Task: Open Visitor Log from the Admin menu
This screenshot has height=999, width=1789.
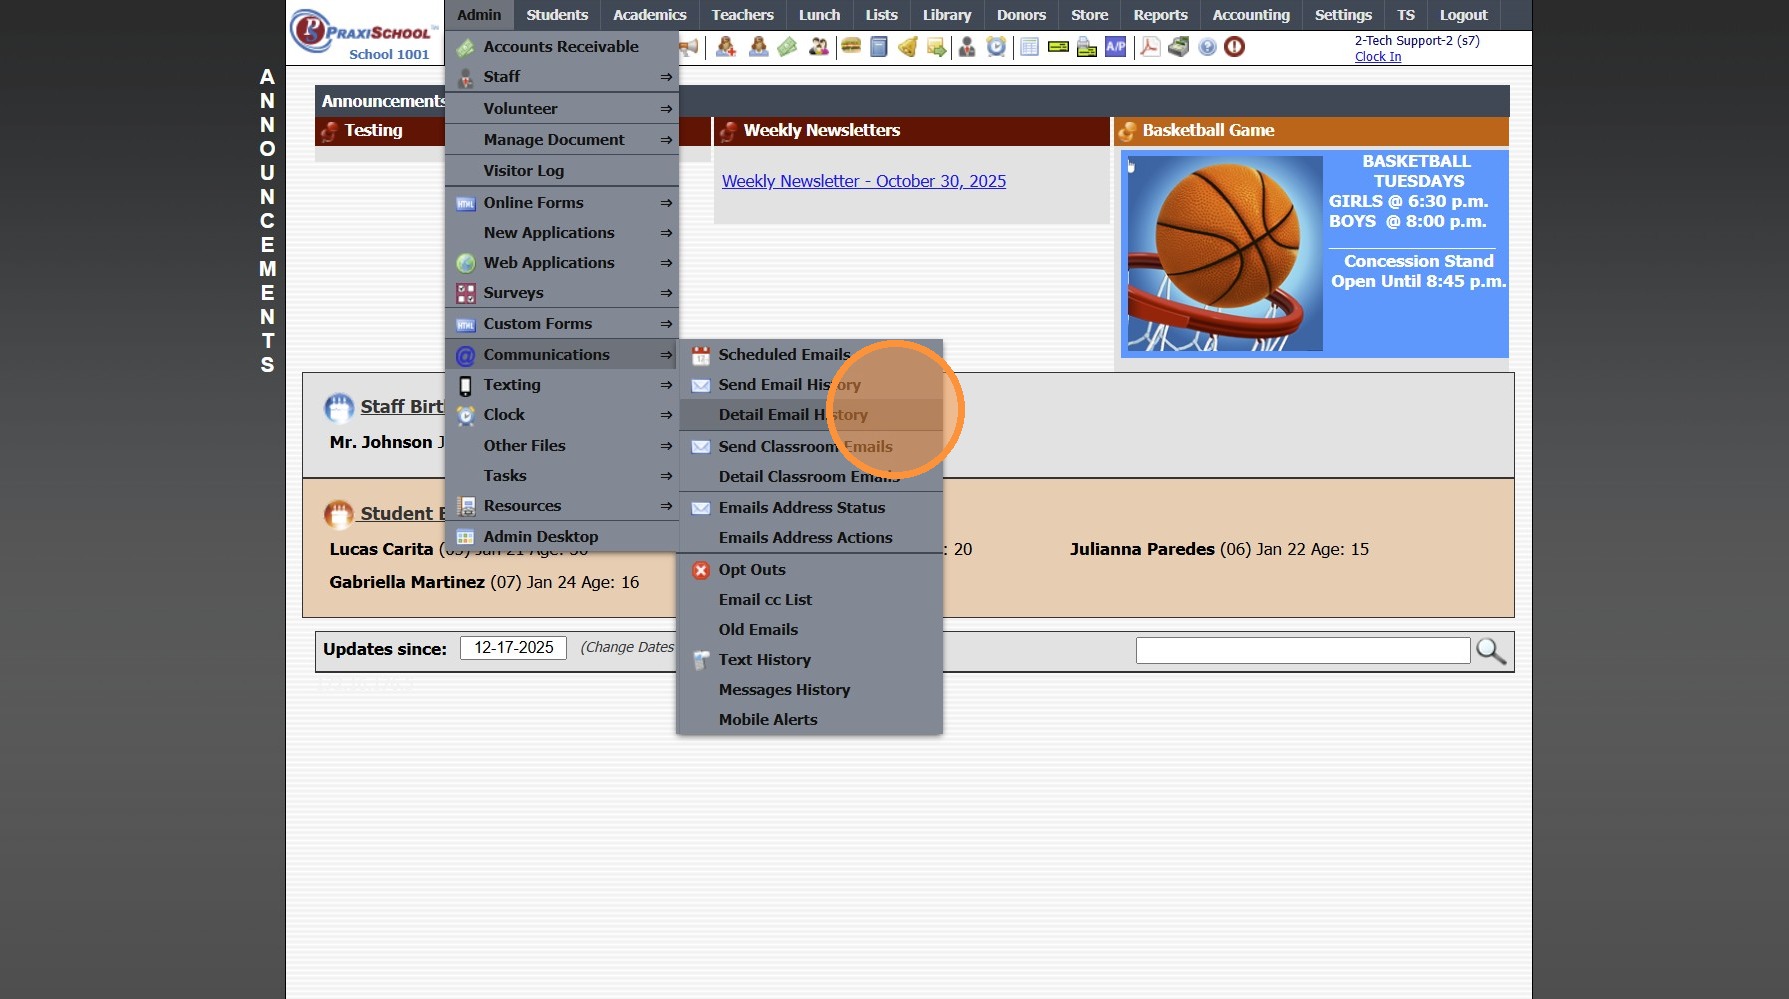Action: click(562, 171)
